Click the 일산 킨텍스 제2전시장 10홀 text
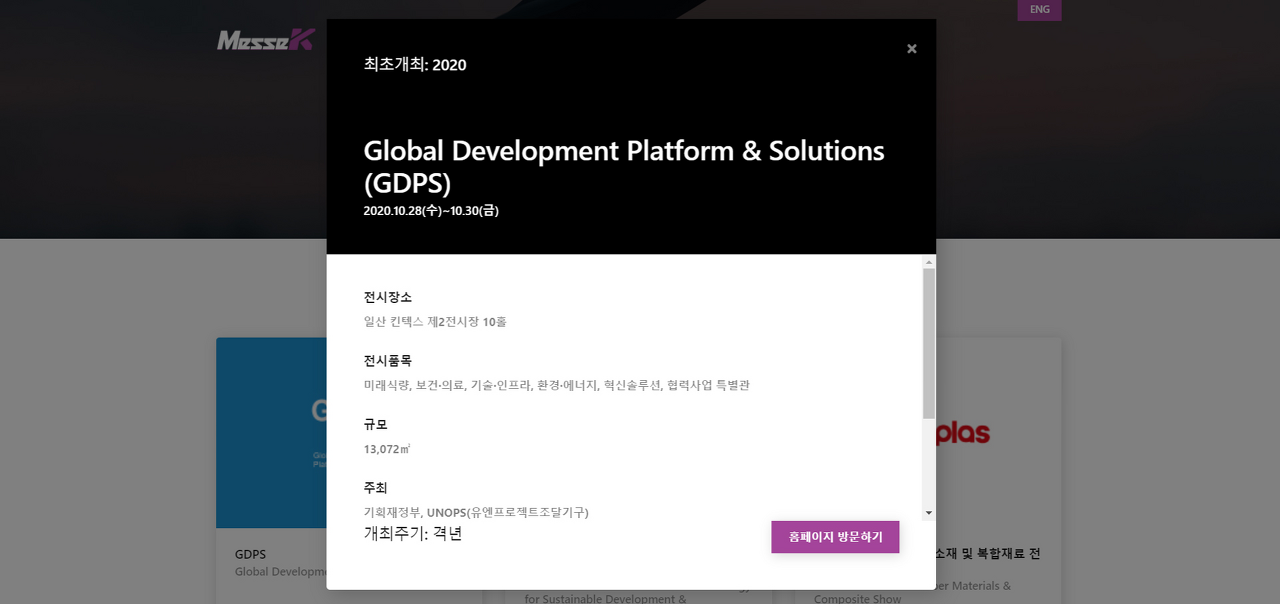 point(435,322)
